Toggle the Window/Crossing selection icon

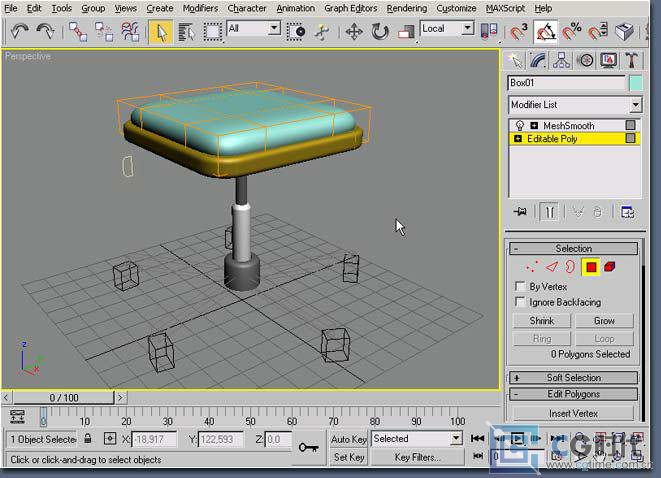coord(296,32)
